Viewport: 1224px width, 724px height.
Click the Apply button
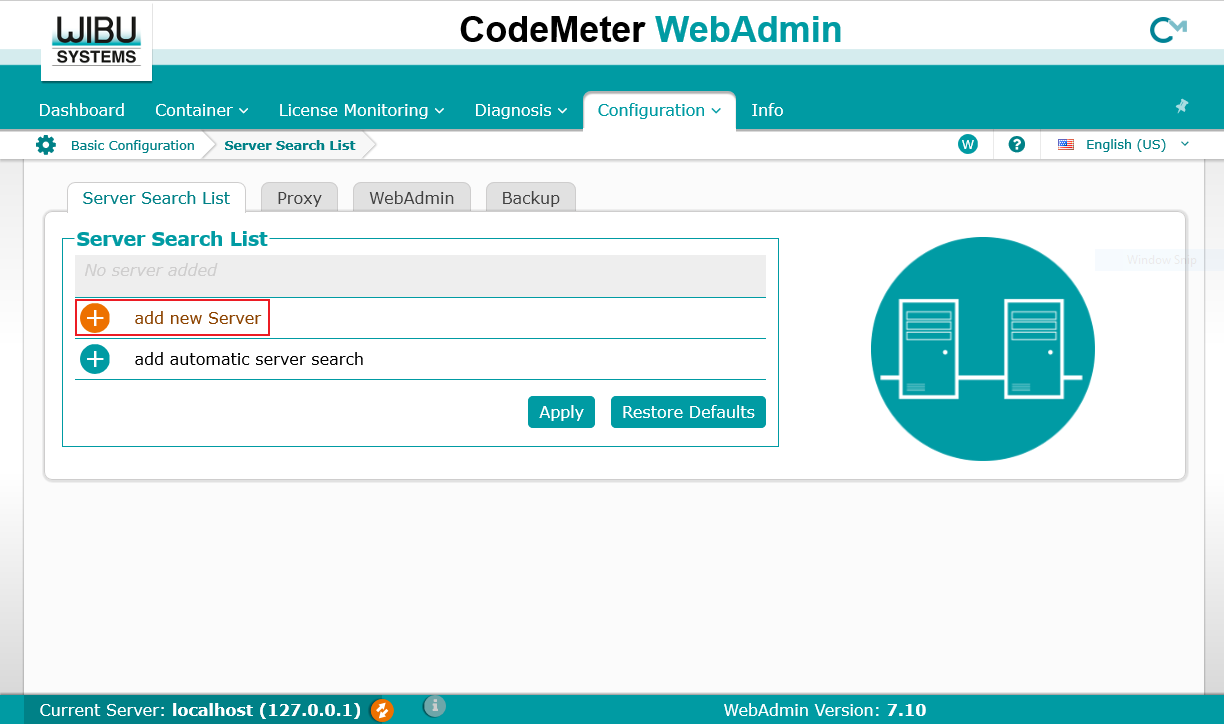(x=561, y=412)
